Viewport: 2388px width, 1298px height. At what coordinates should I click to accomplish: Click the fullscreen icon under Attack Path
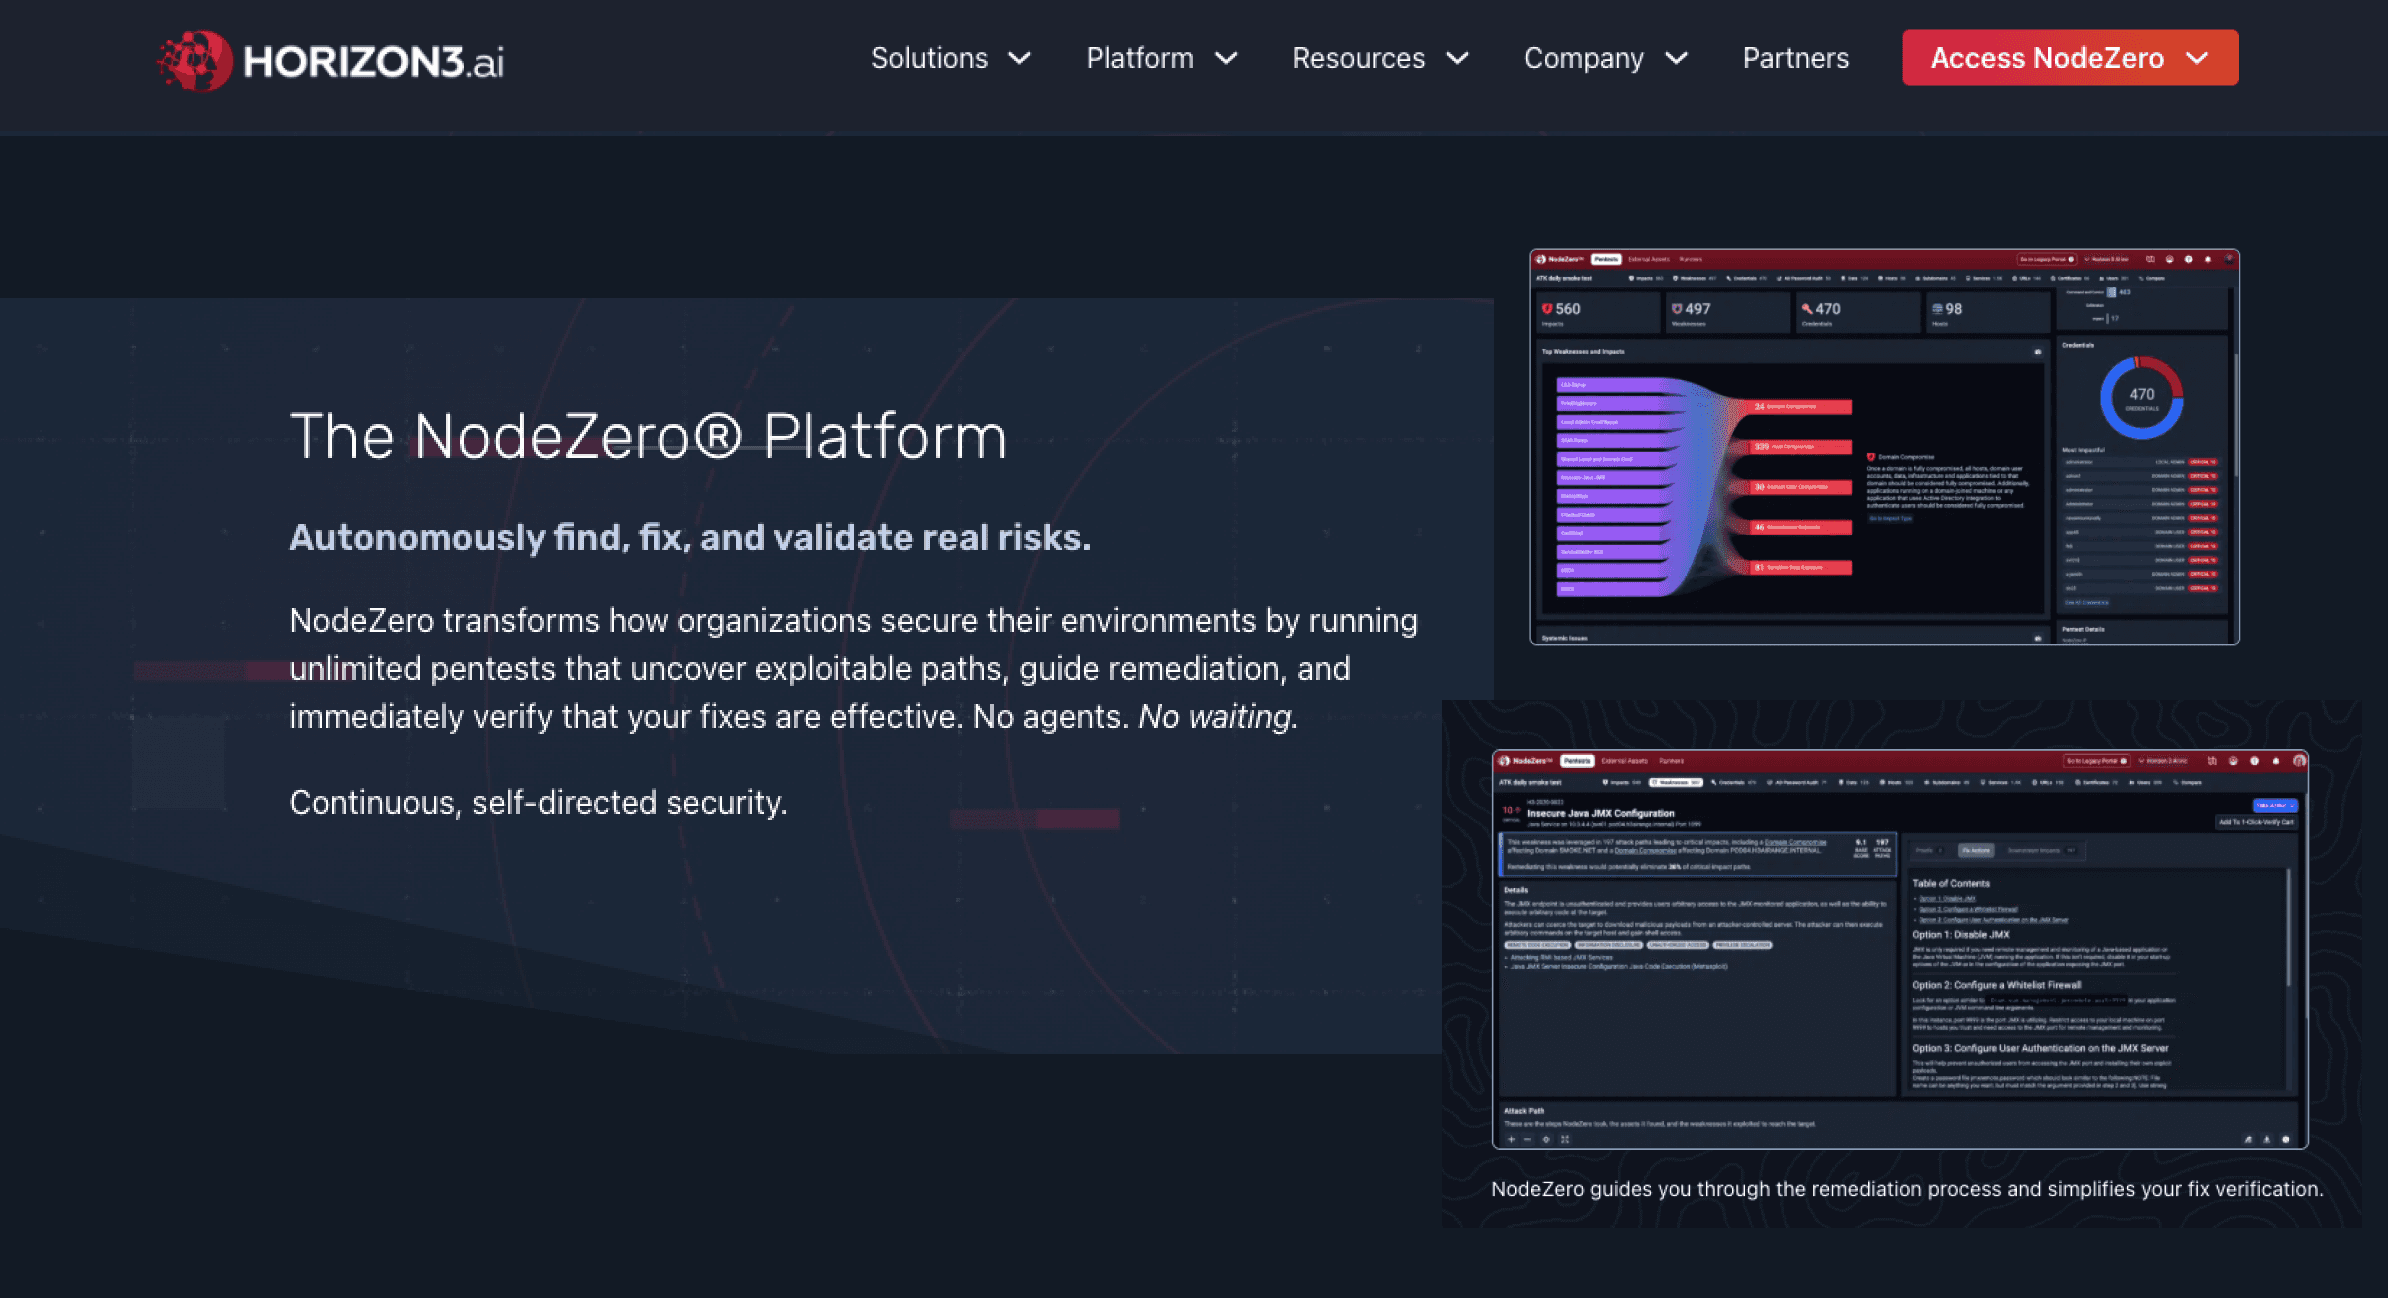(x=1565, y=1139)
